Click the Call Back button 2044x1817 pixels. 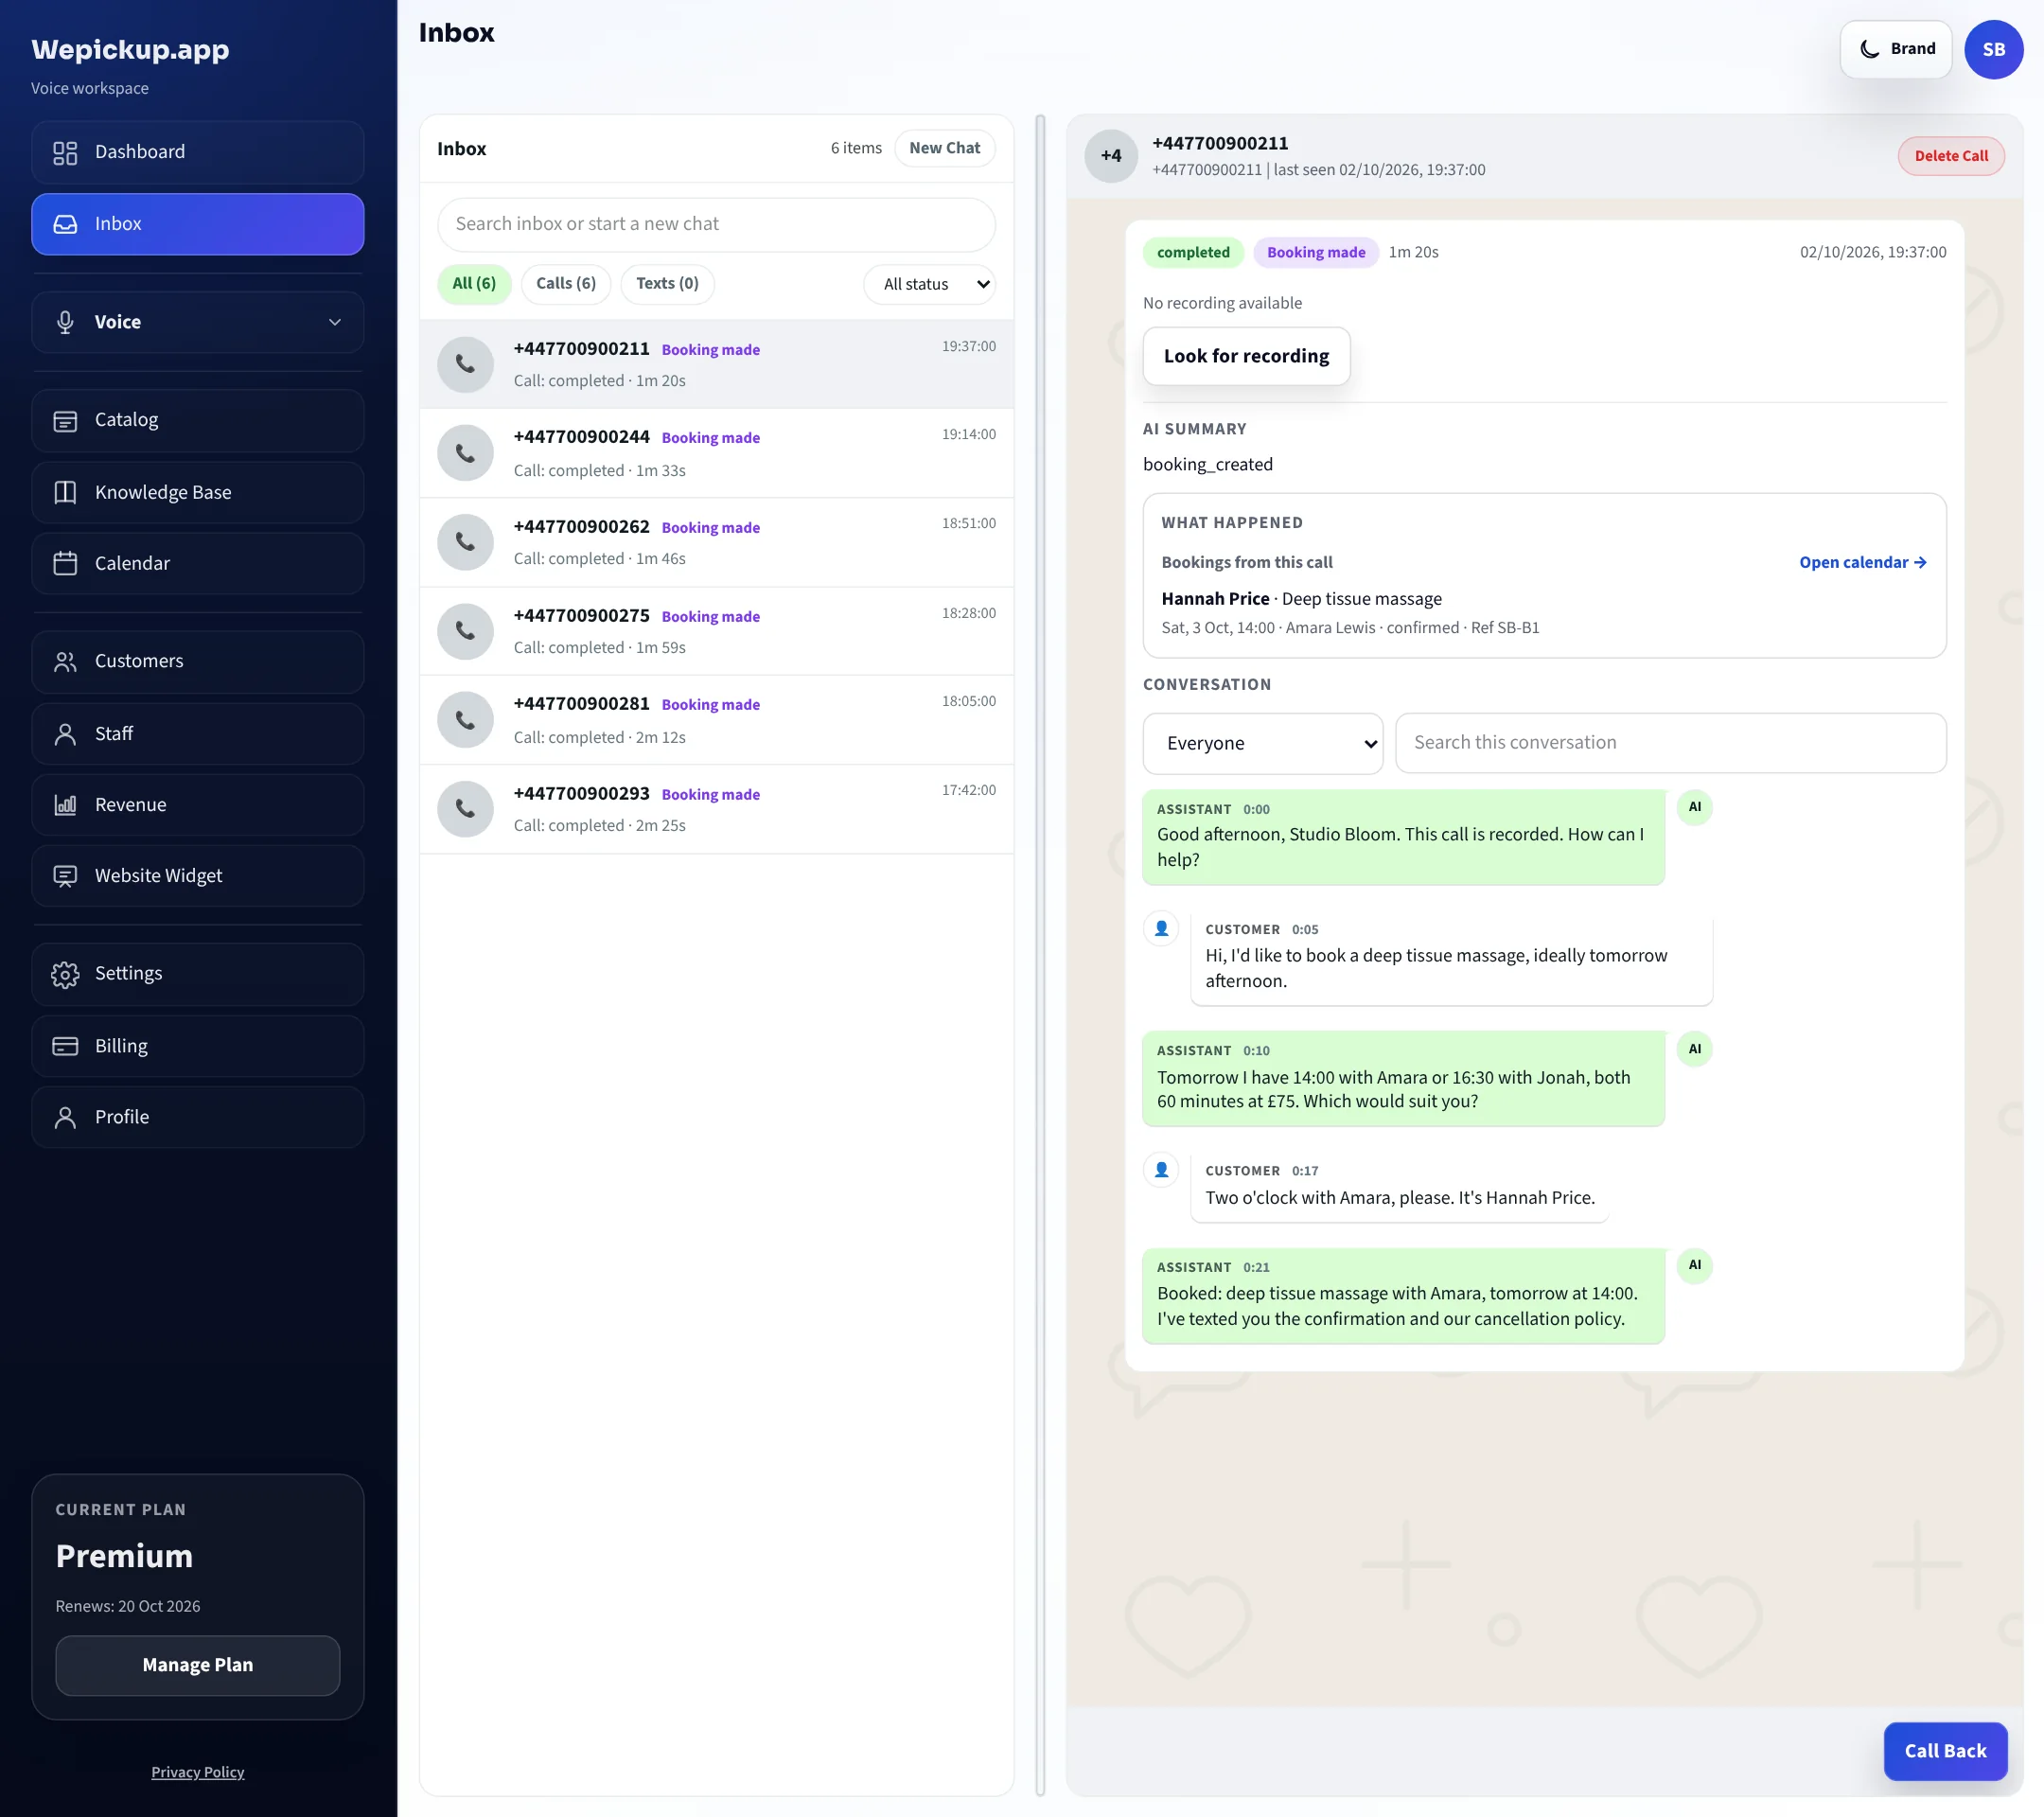tap(1945, 1751)
